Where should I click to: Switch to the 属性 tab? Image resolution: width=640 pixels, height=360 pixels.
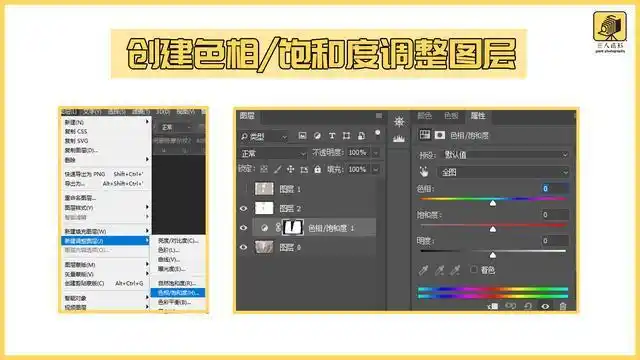(x=478, y=116)
